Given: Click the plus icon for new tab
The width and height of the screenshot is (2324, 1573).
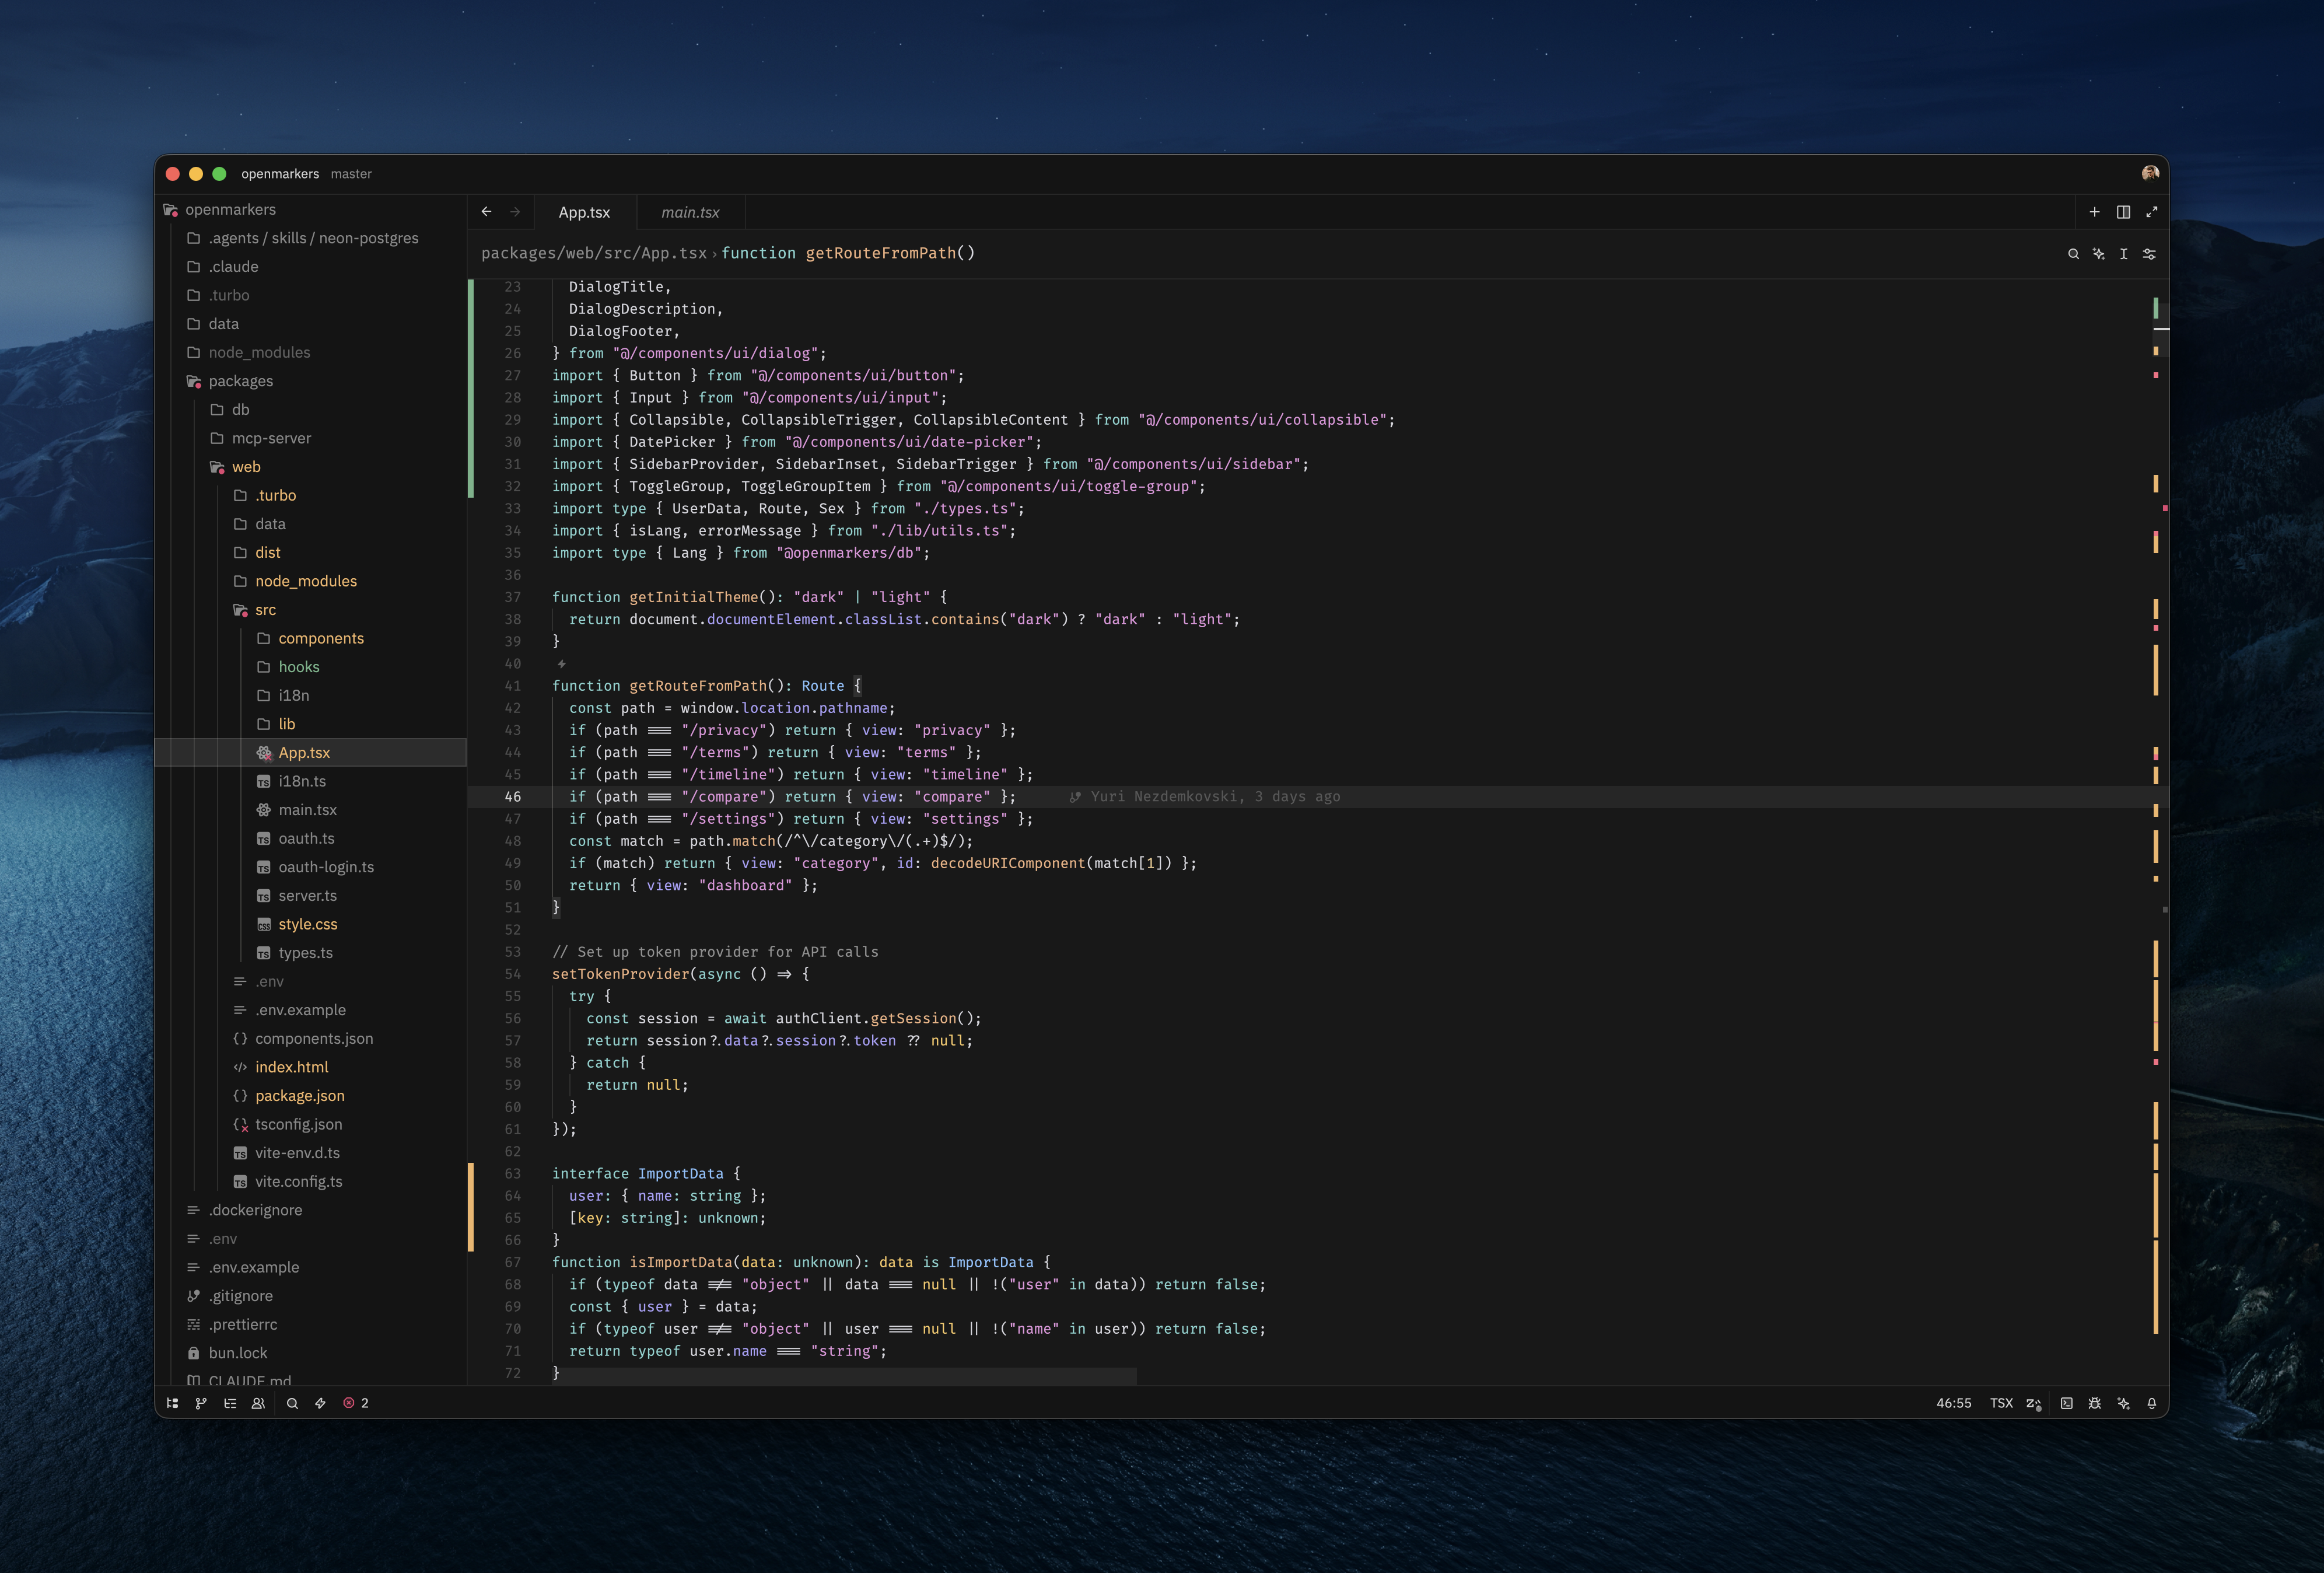Looking at the screenshot, I should click(x=2095, y=212).
